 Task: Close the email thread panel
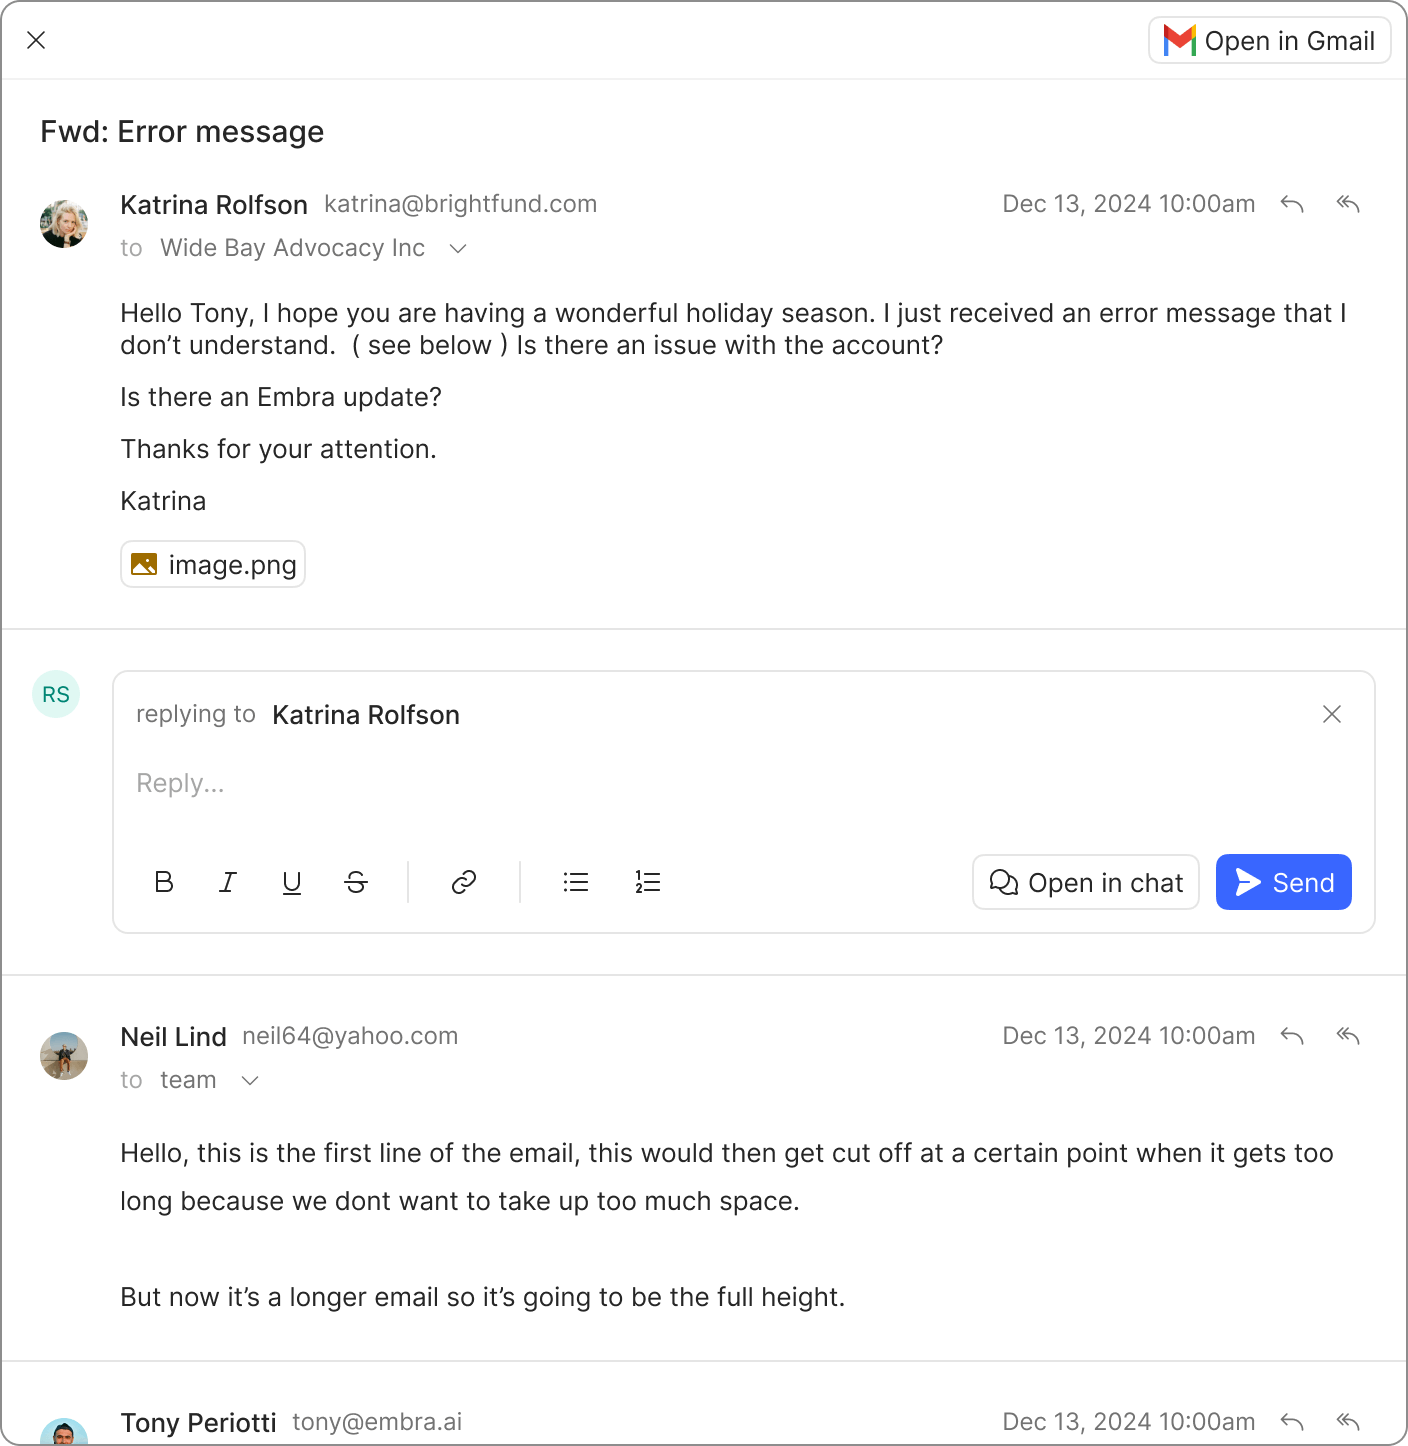tap(36, 40)
